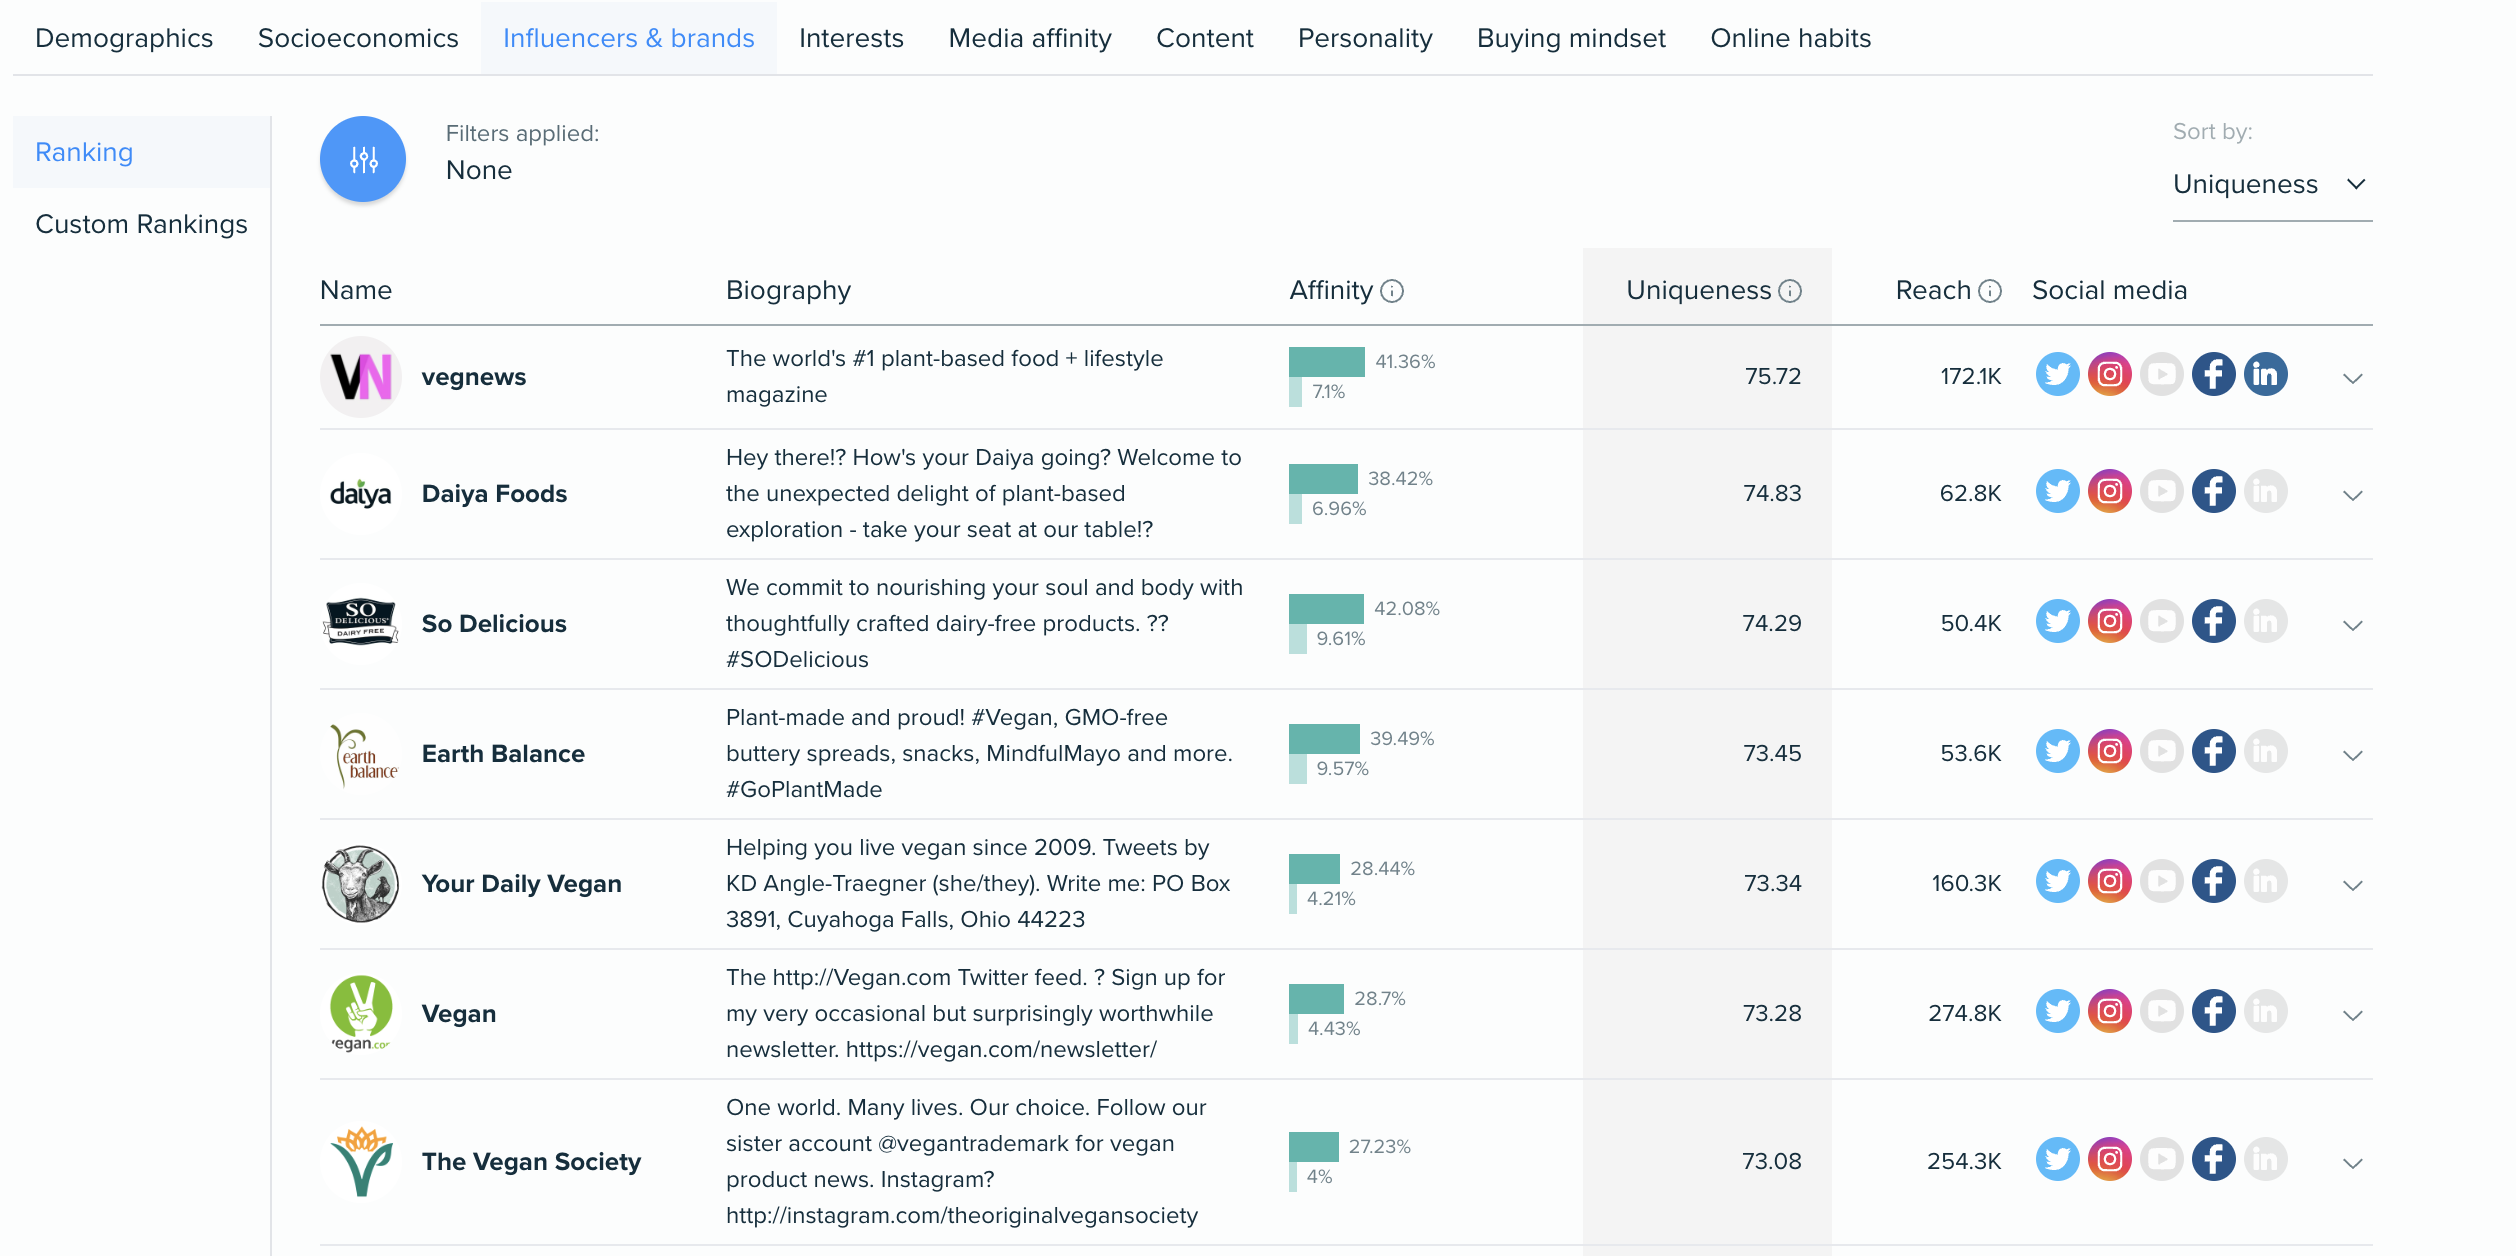This screenshot has width=2516, height=1256.
Task: Expand the Earth Balance row
Action: pos(2353,755)
